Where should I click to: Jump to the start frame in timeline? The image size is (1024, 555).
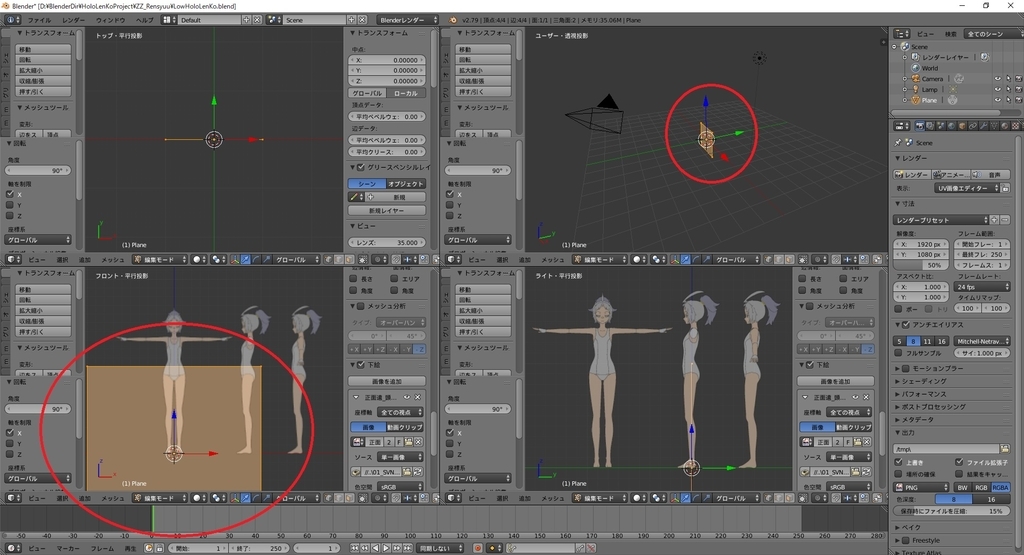(355, 548)
